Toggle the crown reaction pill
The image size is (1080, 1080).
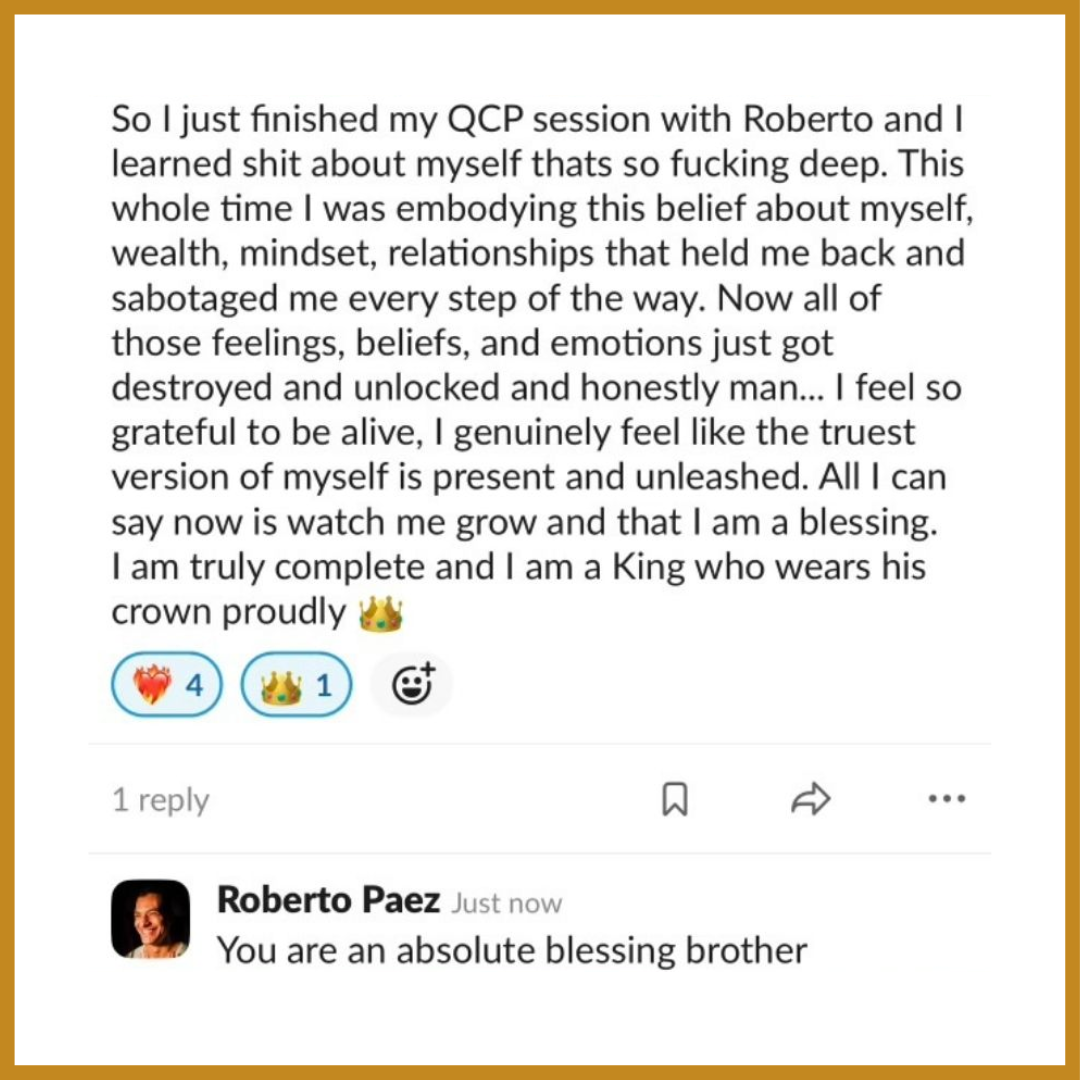tap(296, 686)
